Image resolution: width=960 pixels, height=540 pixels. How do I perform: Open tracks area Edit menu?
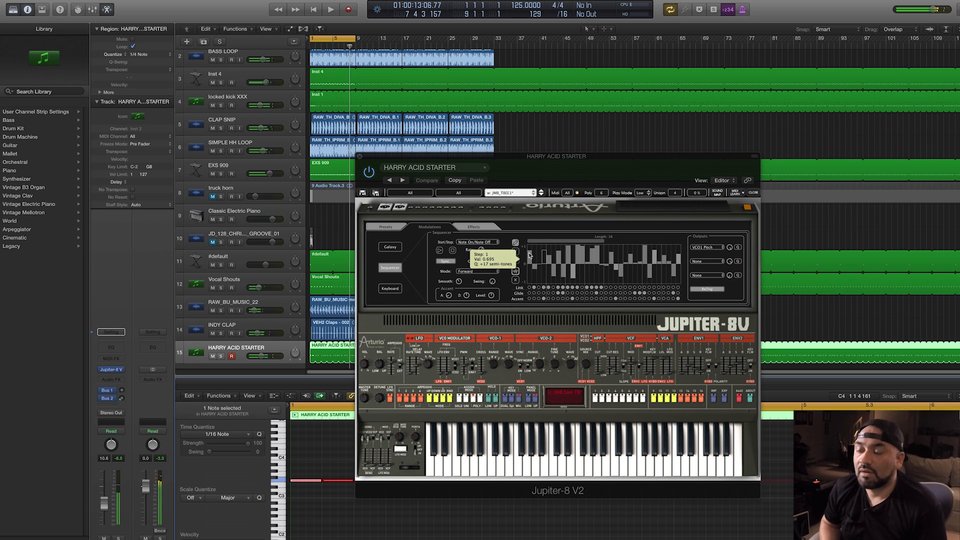[206, 29]
